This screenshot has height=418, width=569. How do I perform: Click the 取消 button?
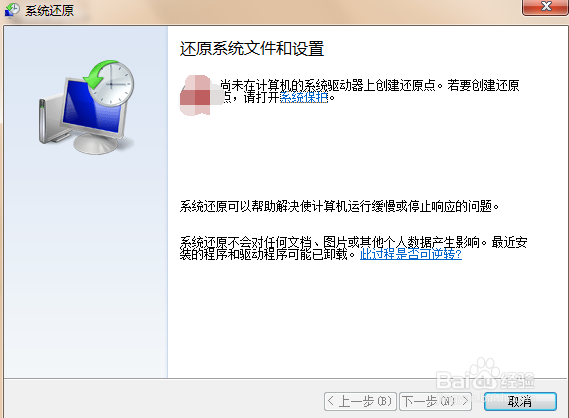tap(520, 401)
